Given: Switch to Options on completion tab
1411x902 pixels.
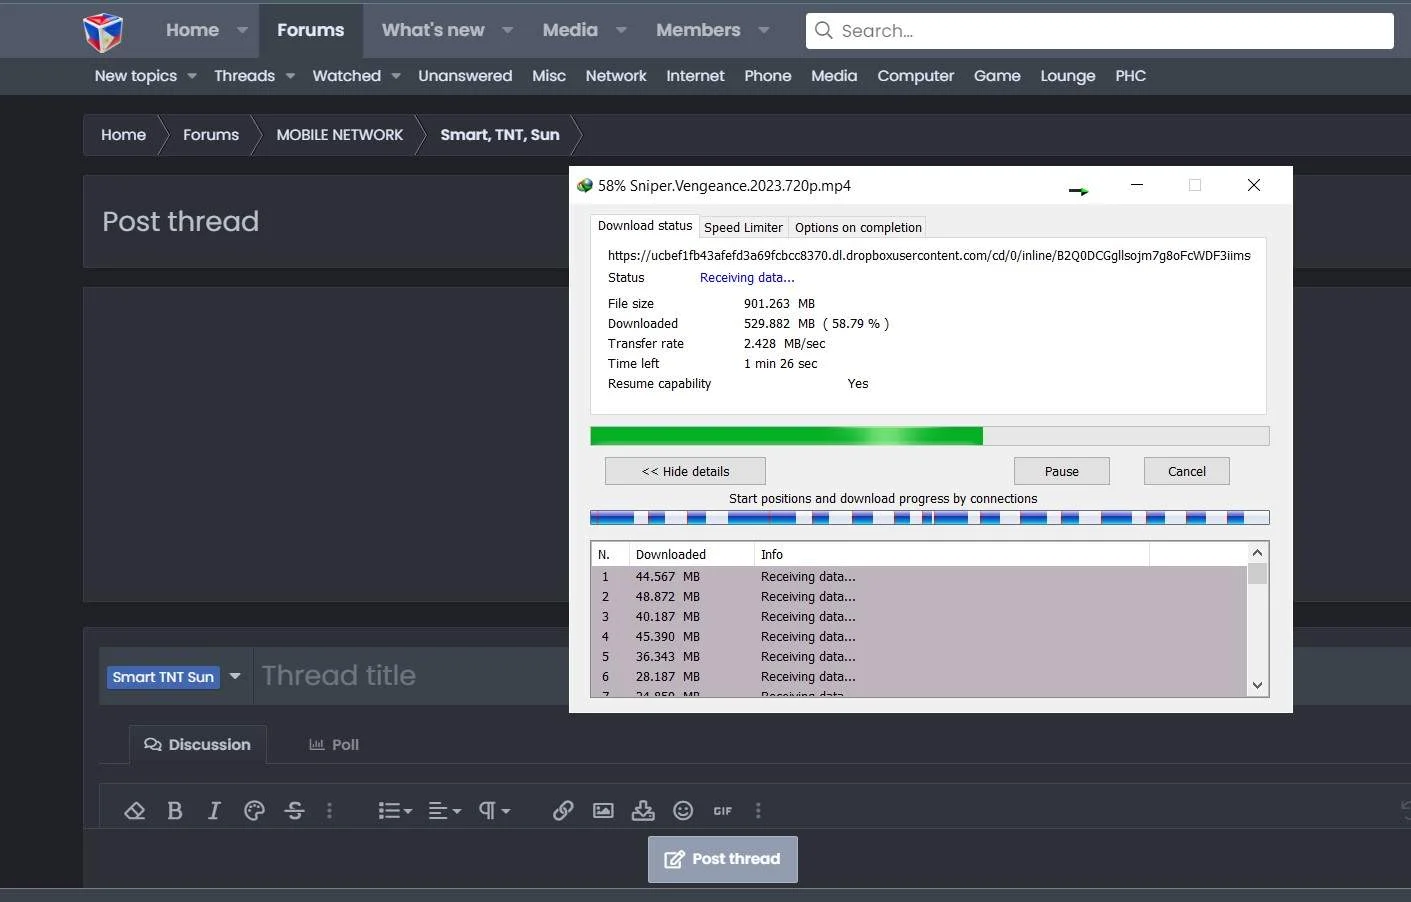Looking at the screenshot, I should tap(858, 227).
